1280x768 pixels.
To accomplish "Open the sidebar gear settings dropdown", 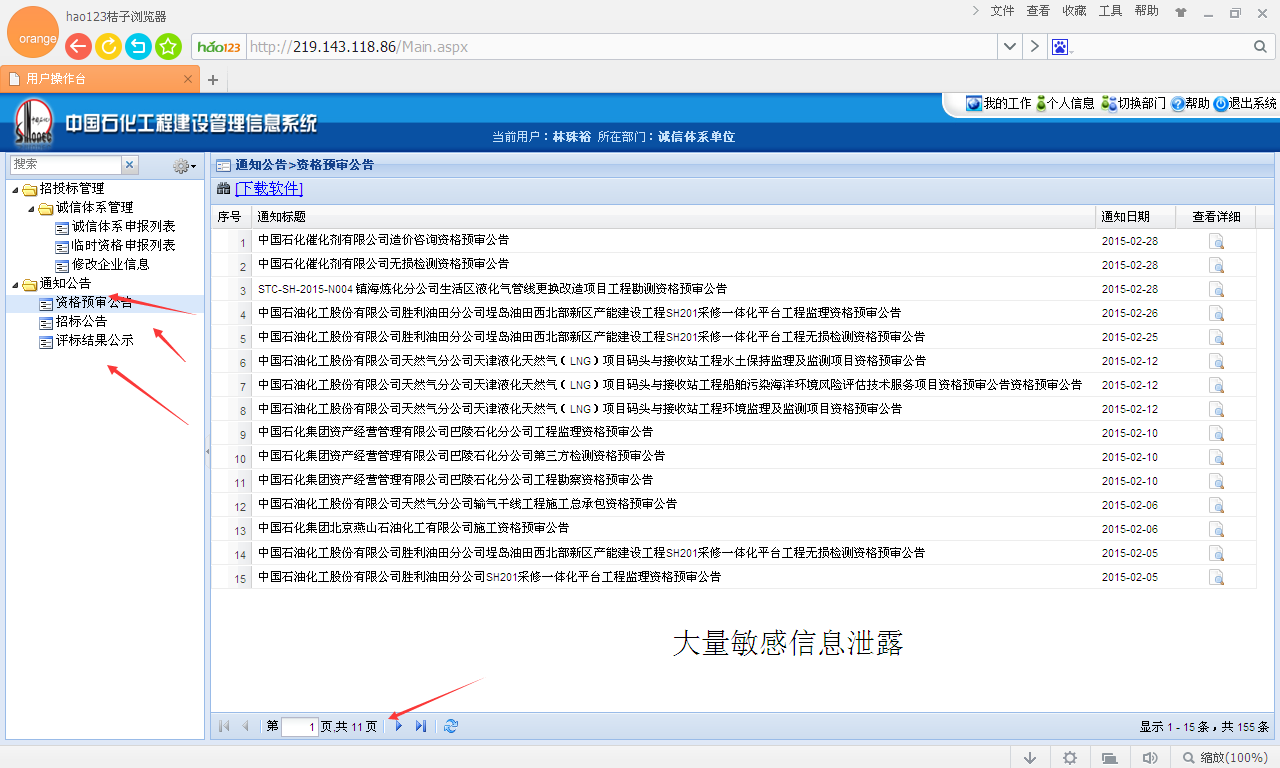I will (x=184, y=166).
